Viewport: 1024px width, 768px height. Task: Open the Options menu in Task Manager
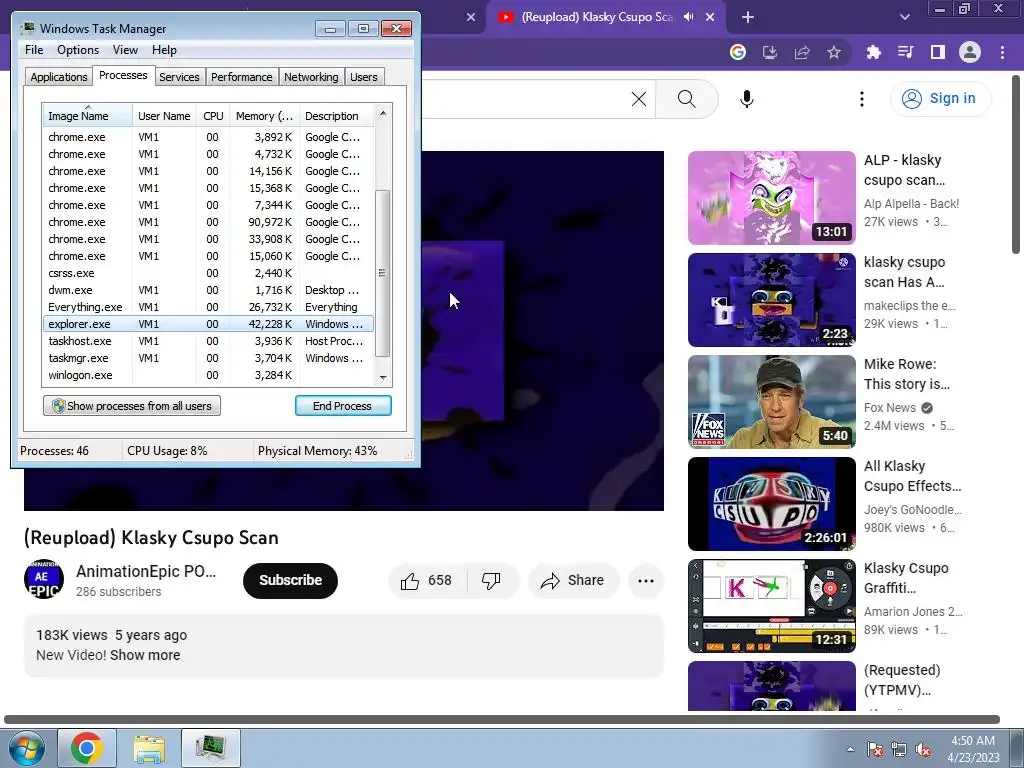[78, 50]
